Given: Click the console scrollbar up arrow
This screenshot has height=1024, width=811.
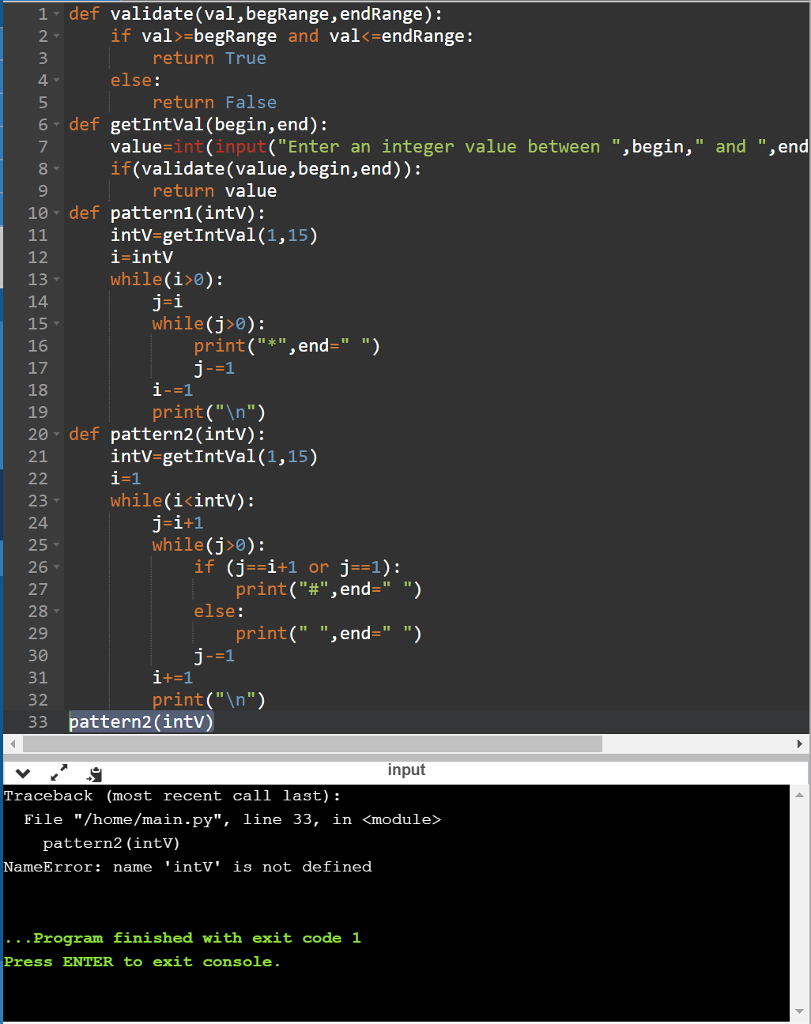Looking at the screenshot, I should coord(799,795).
